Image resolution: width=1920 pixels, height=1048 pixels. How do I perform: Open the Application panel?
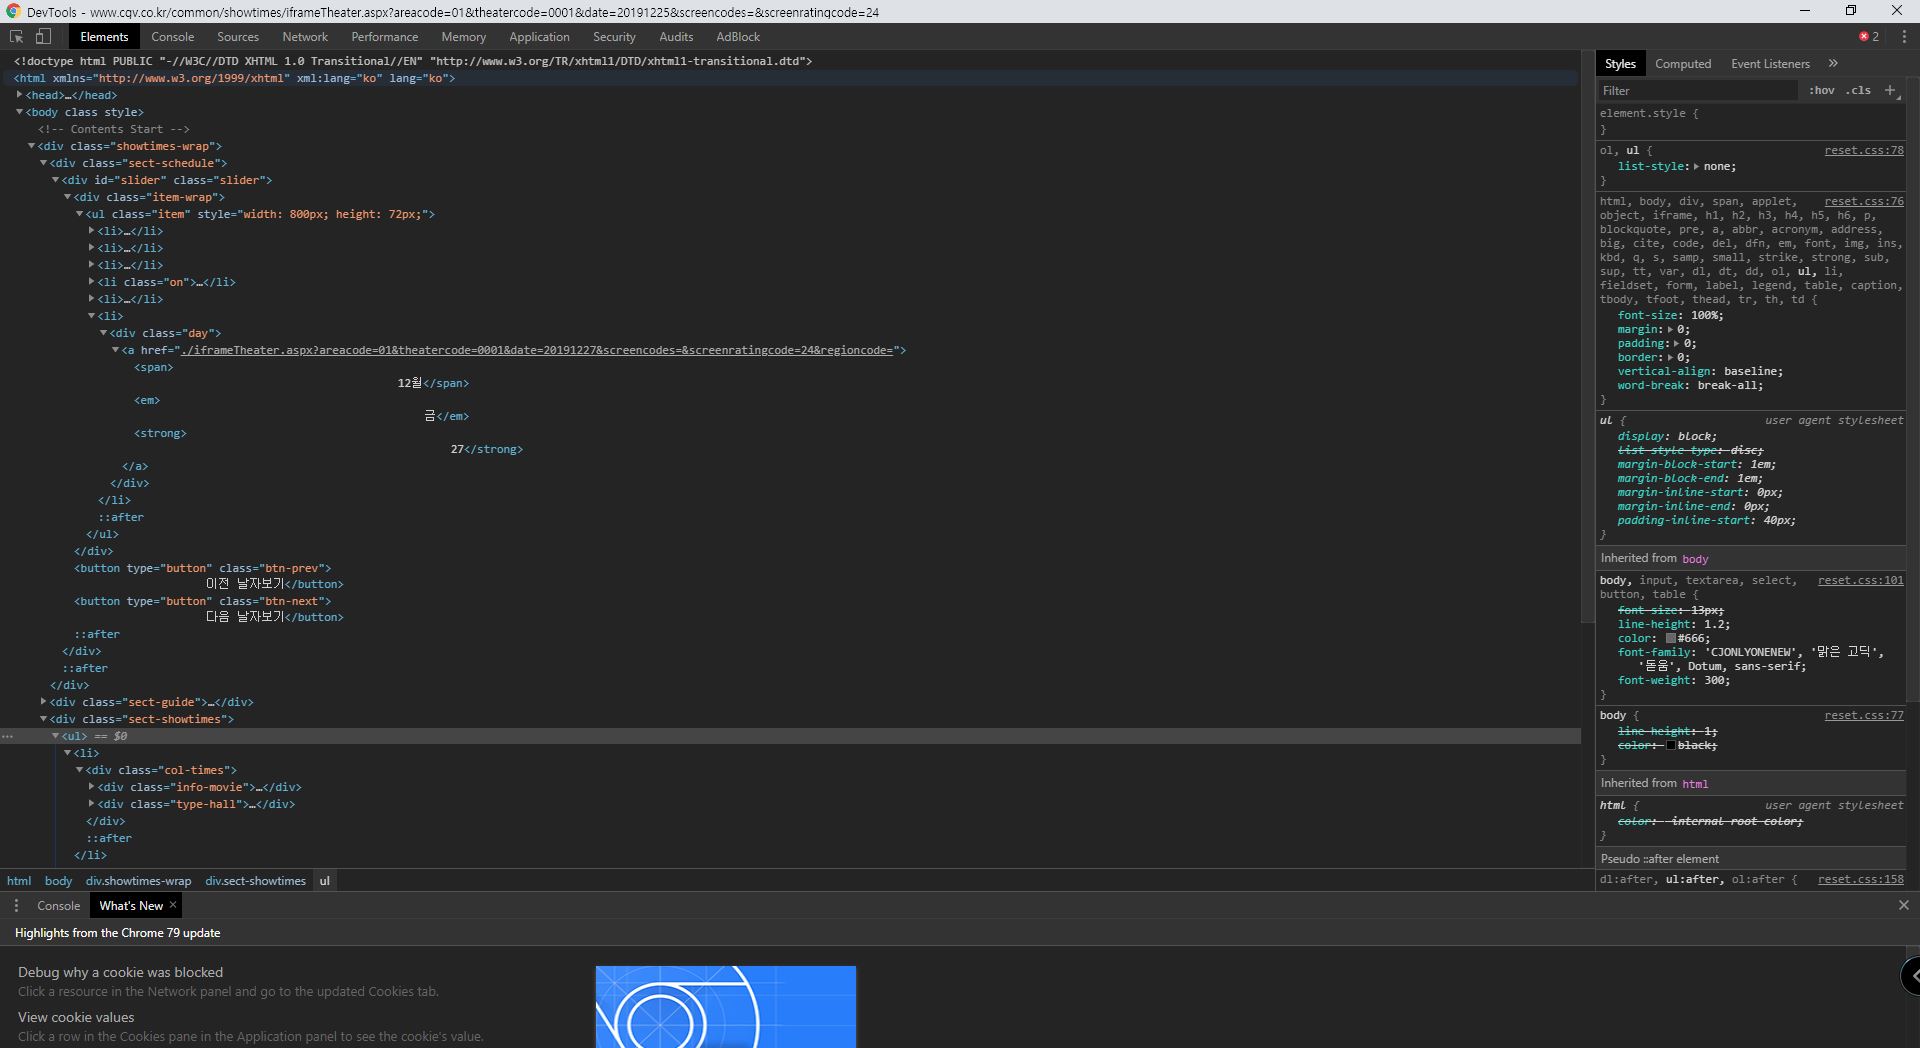click(539, 36)
